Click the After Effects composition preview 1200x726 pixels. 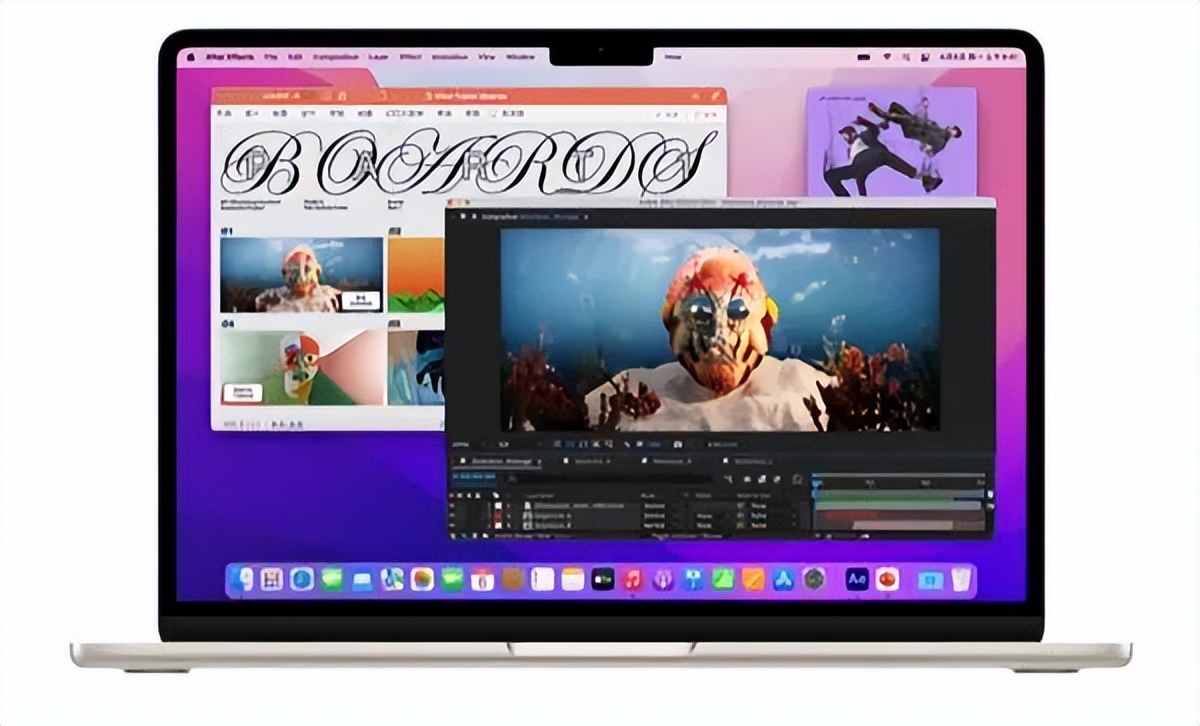pos(720,329)
